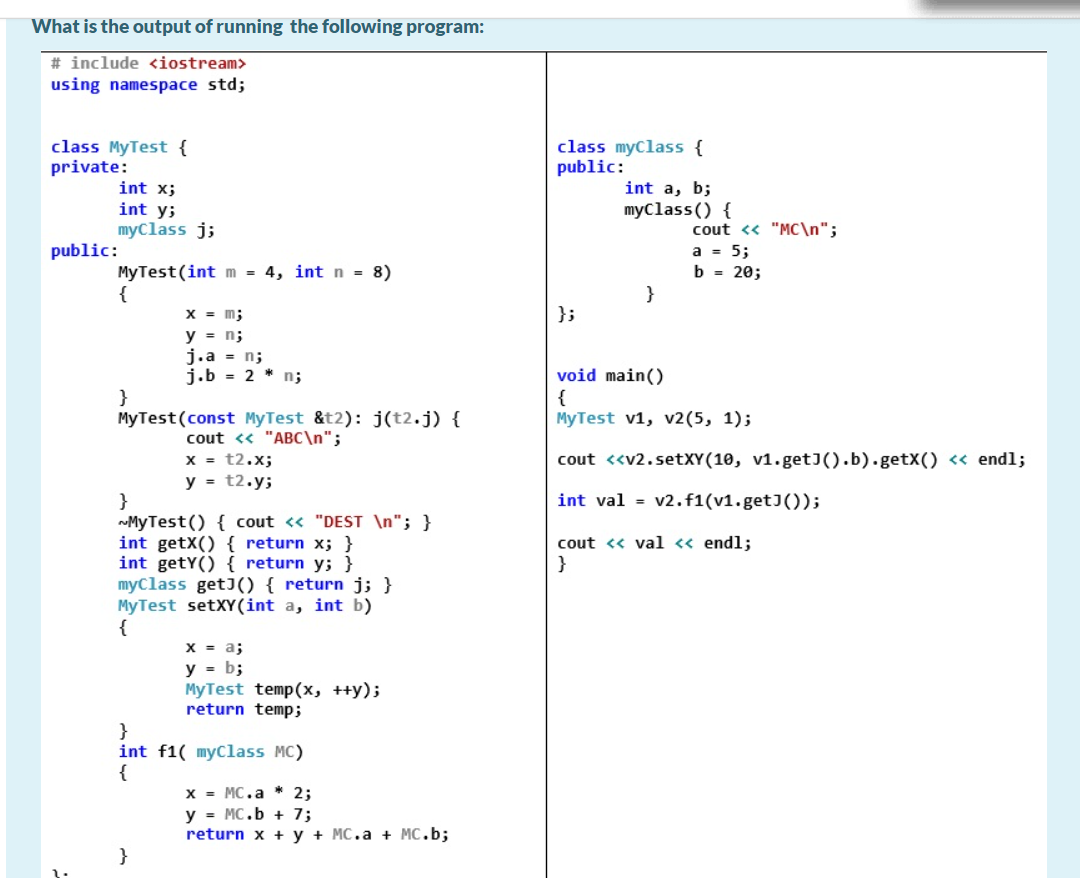Select the '~MyTest()' destructor line

(274, 522)
